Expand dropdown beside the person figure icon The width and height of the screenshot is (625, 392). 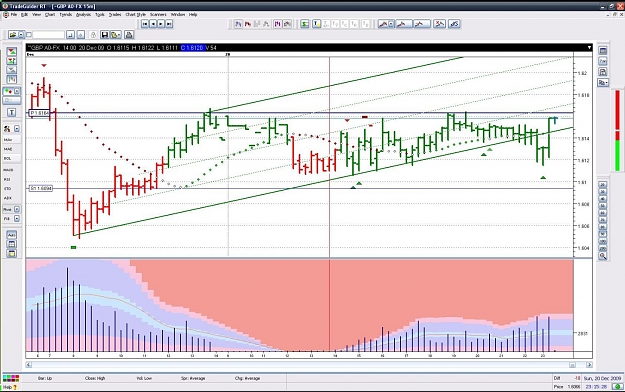17,129
